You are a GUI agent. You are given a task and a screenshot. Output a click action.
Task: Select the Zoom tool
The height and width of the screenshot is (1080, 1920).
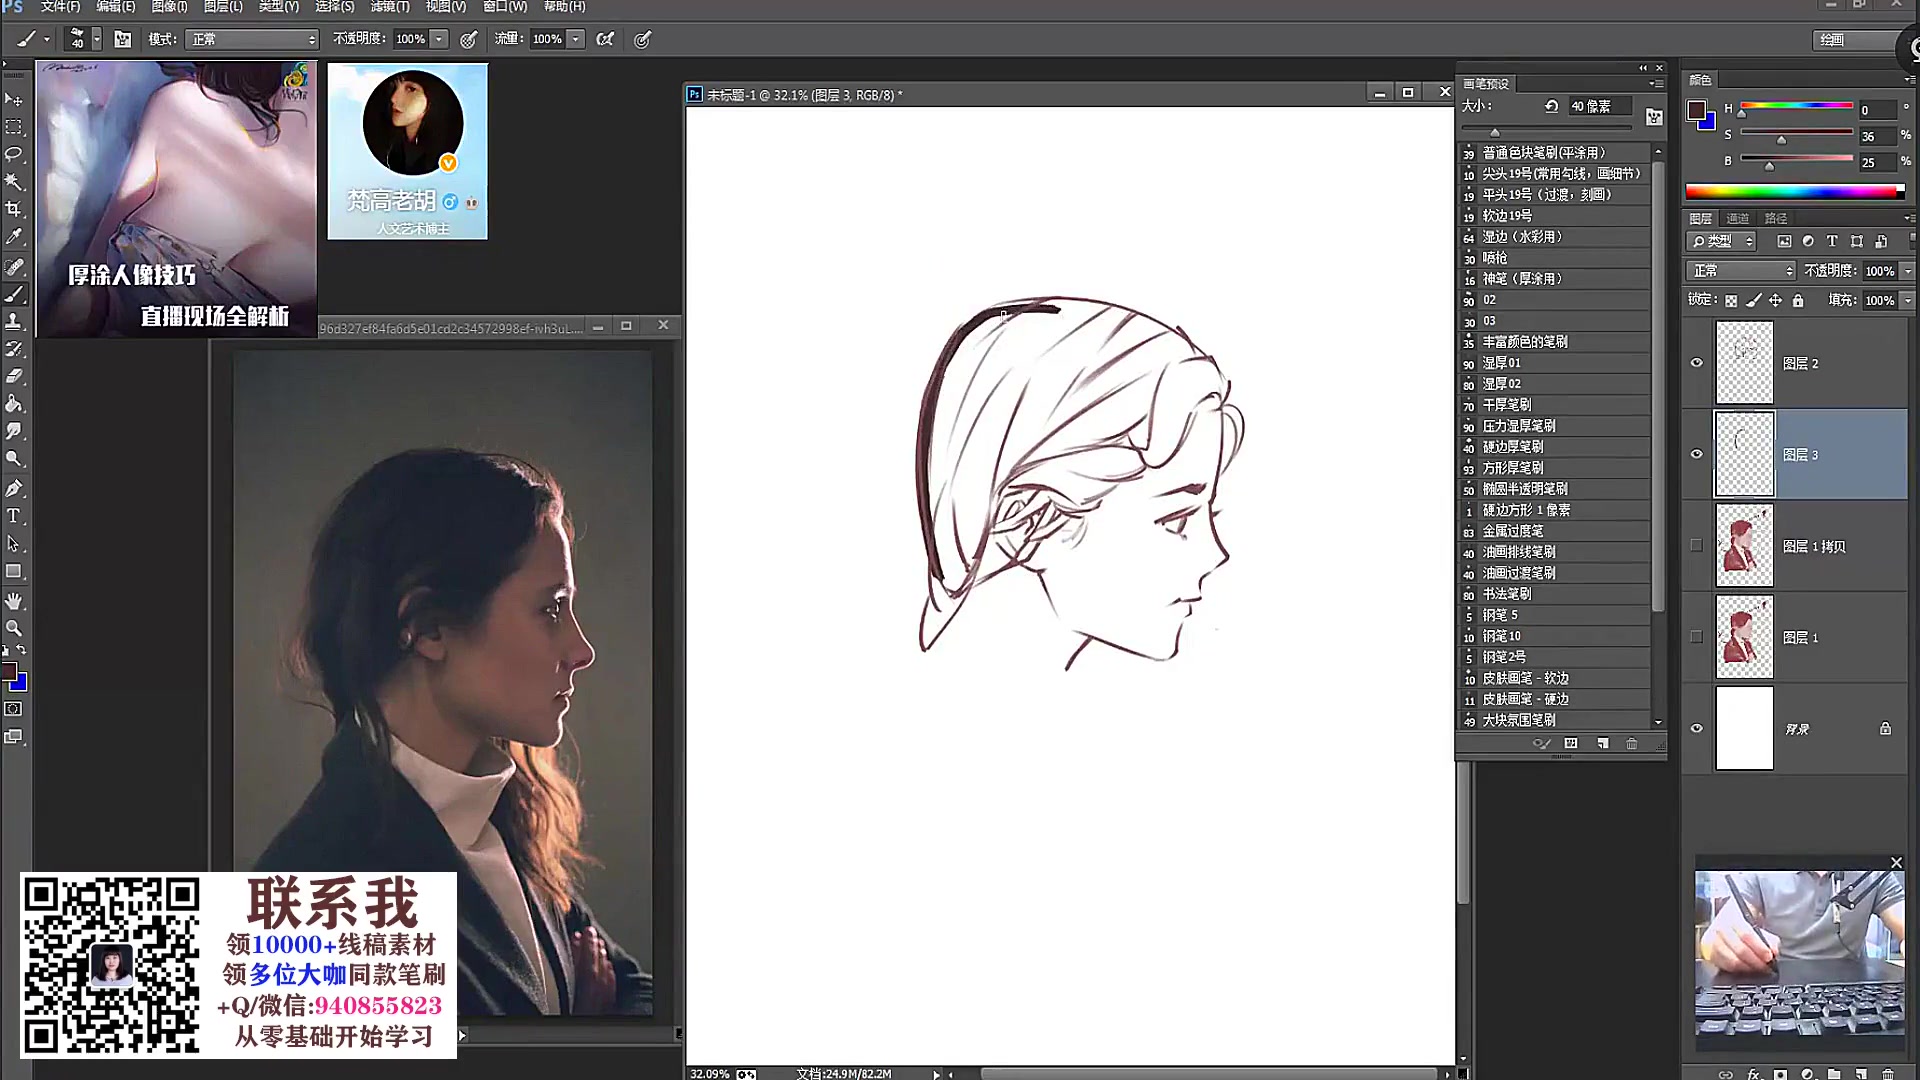14,628
